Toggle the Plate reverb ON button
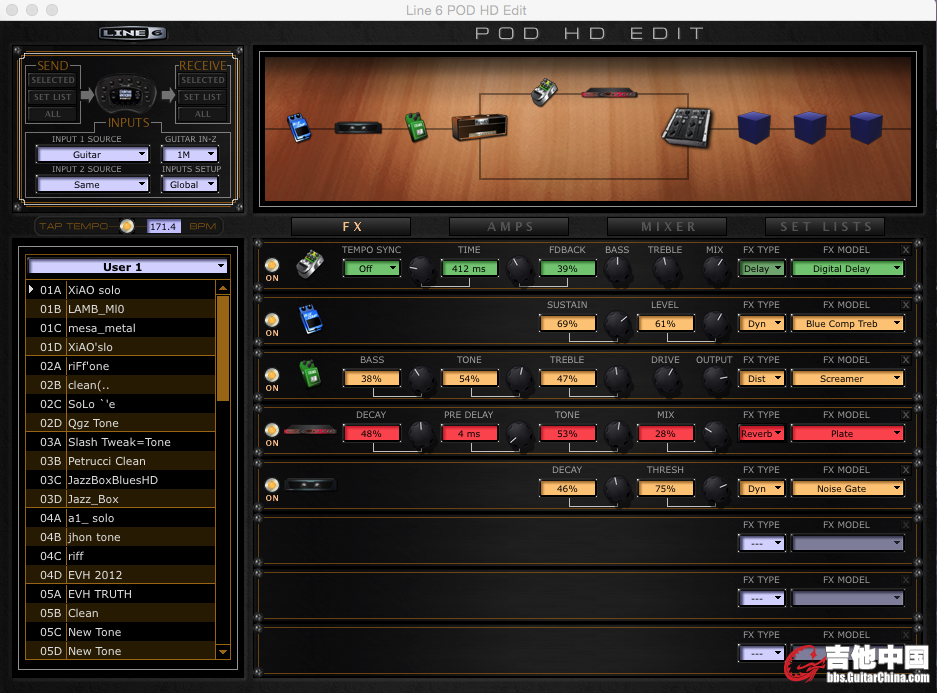Screen dimensions: 937x693 pos(272,431)
